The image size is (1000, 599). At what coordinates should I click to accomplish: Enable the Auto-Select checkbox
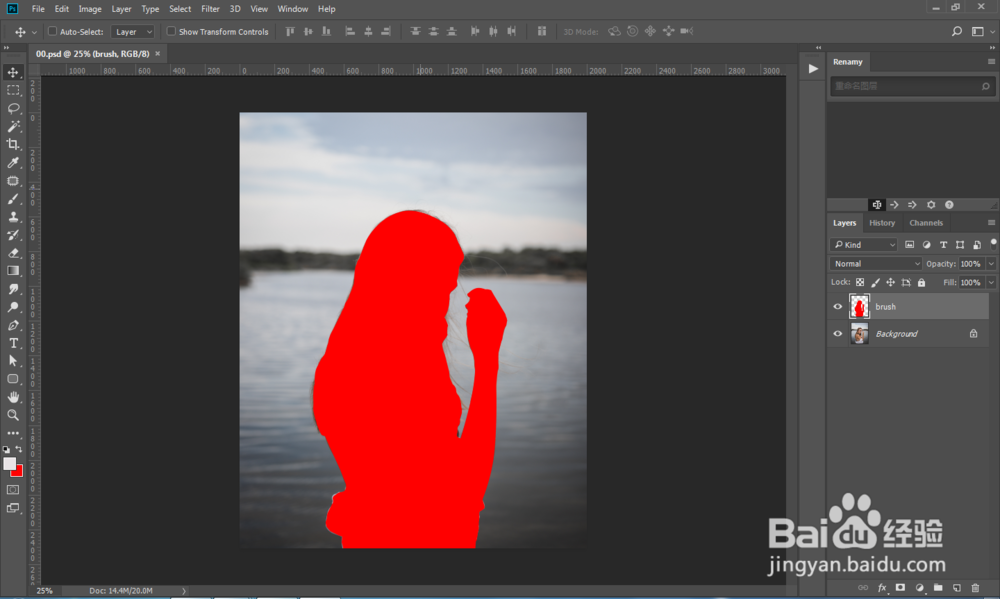point(52,31)
